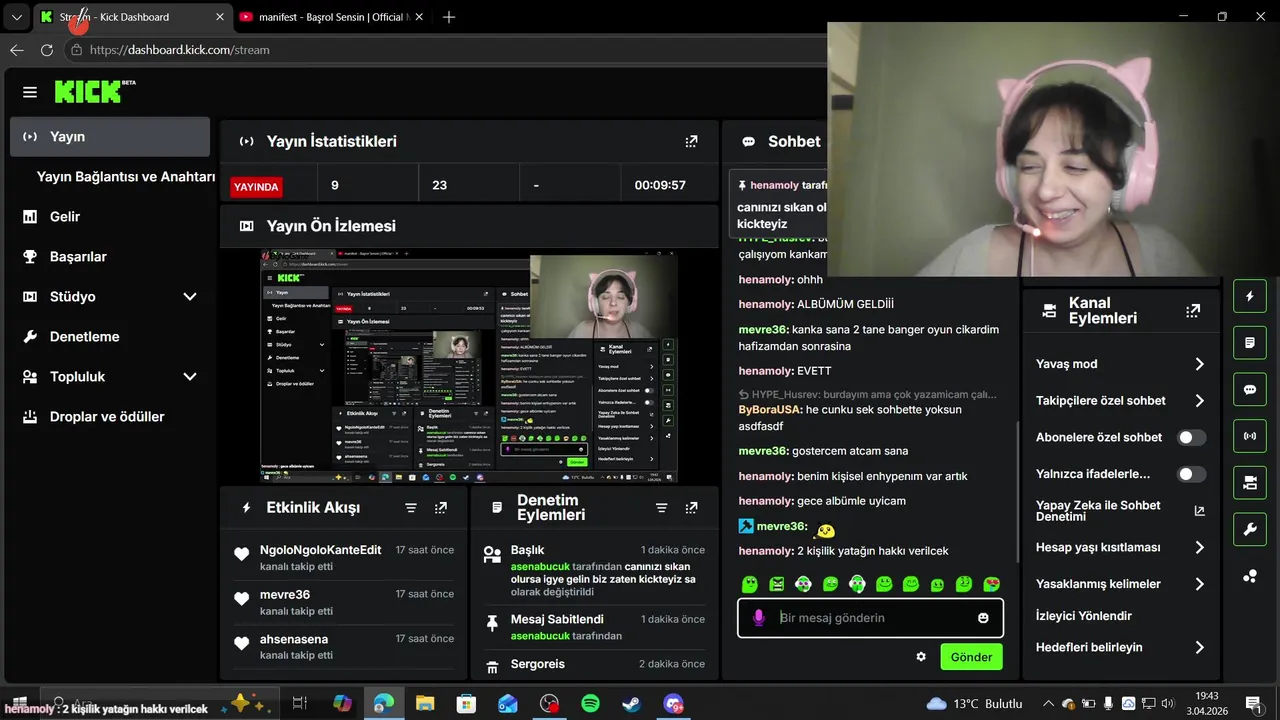Click the chat bubble icon on the right rail
Viewport: 1280px width, 720px height.
coord(1250,390)
